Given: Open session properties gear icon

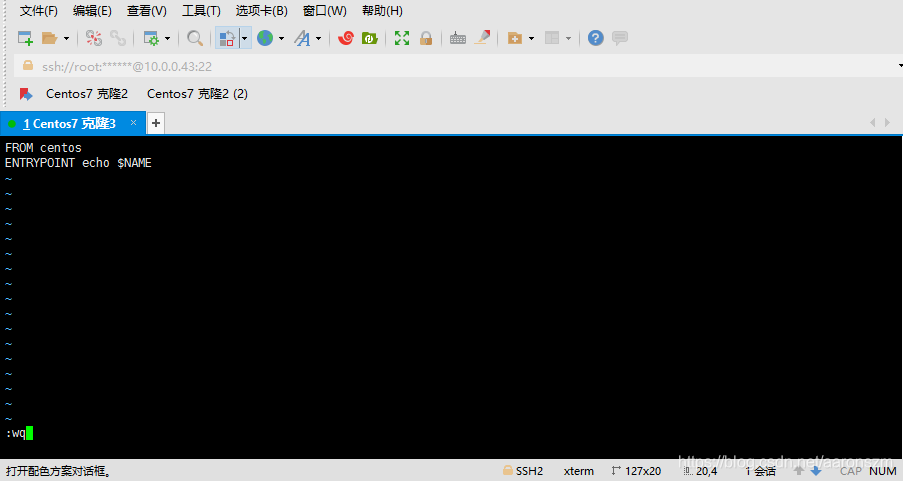Looking at the screenshot, I should click(x=151, y=38).
